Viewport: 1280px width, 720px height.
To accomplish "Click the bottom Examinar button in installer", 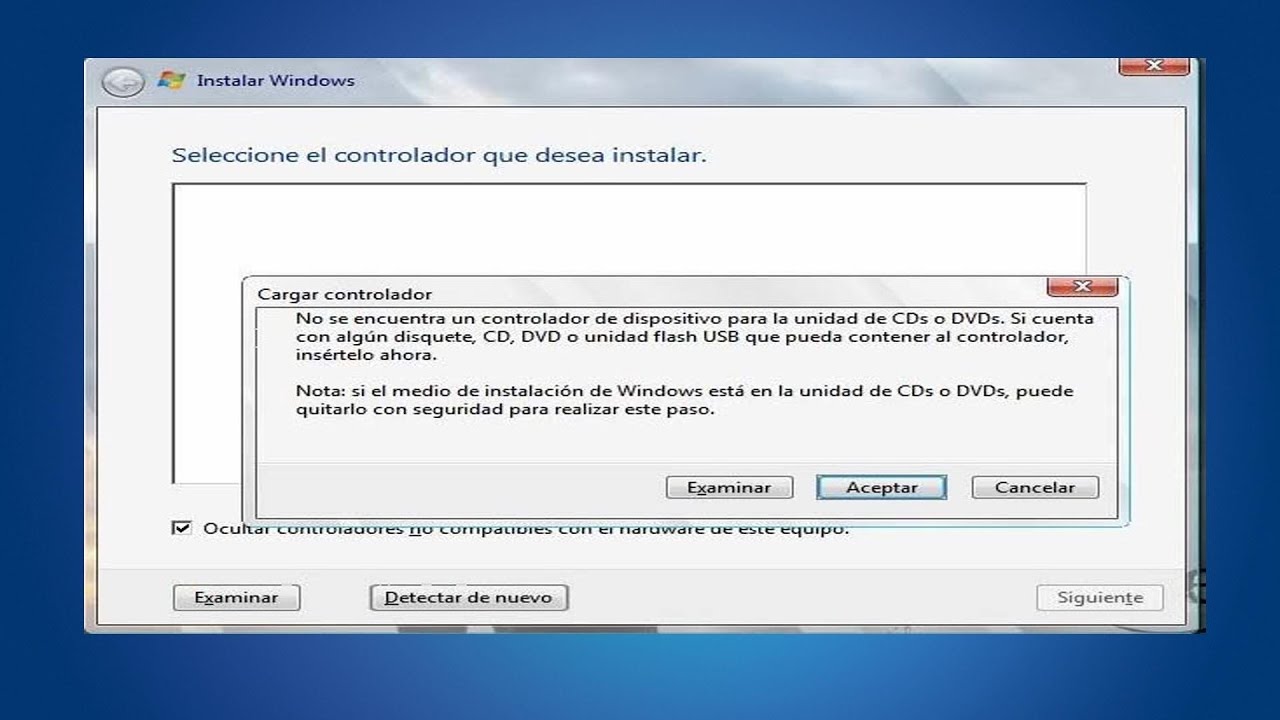I will (236, 598).
